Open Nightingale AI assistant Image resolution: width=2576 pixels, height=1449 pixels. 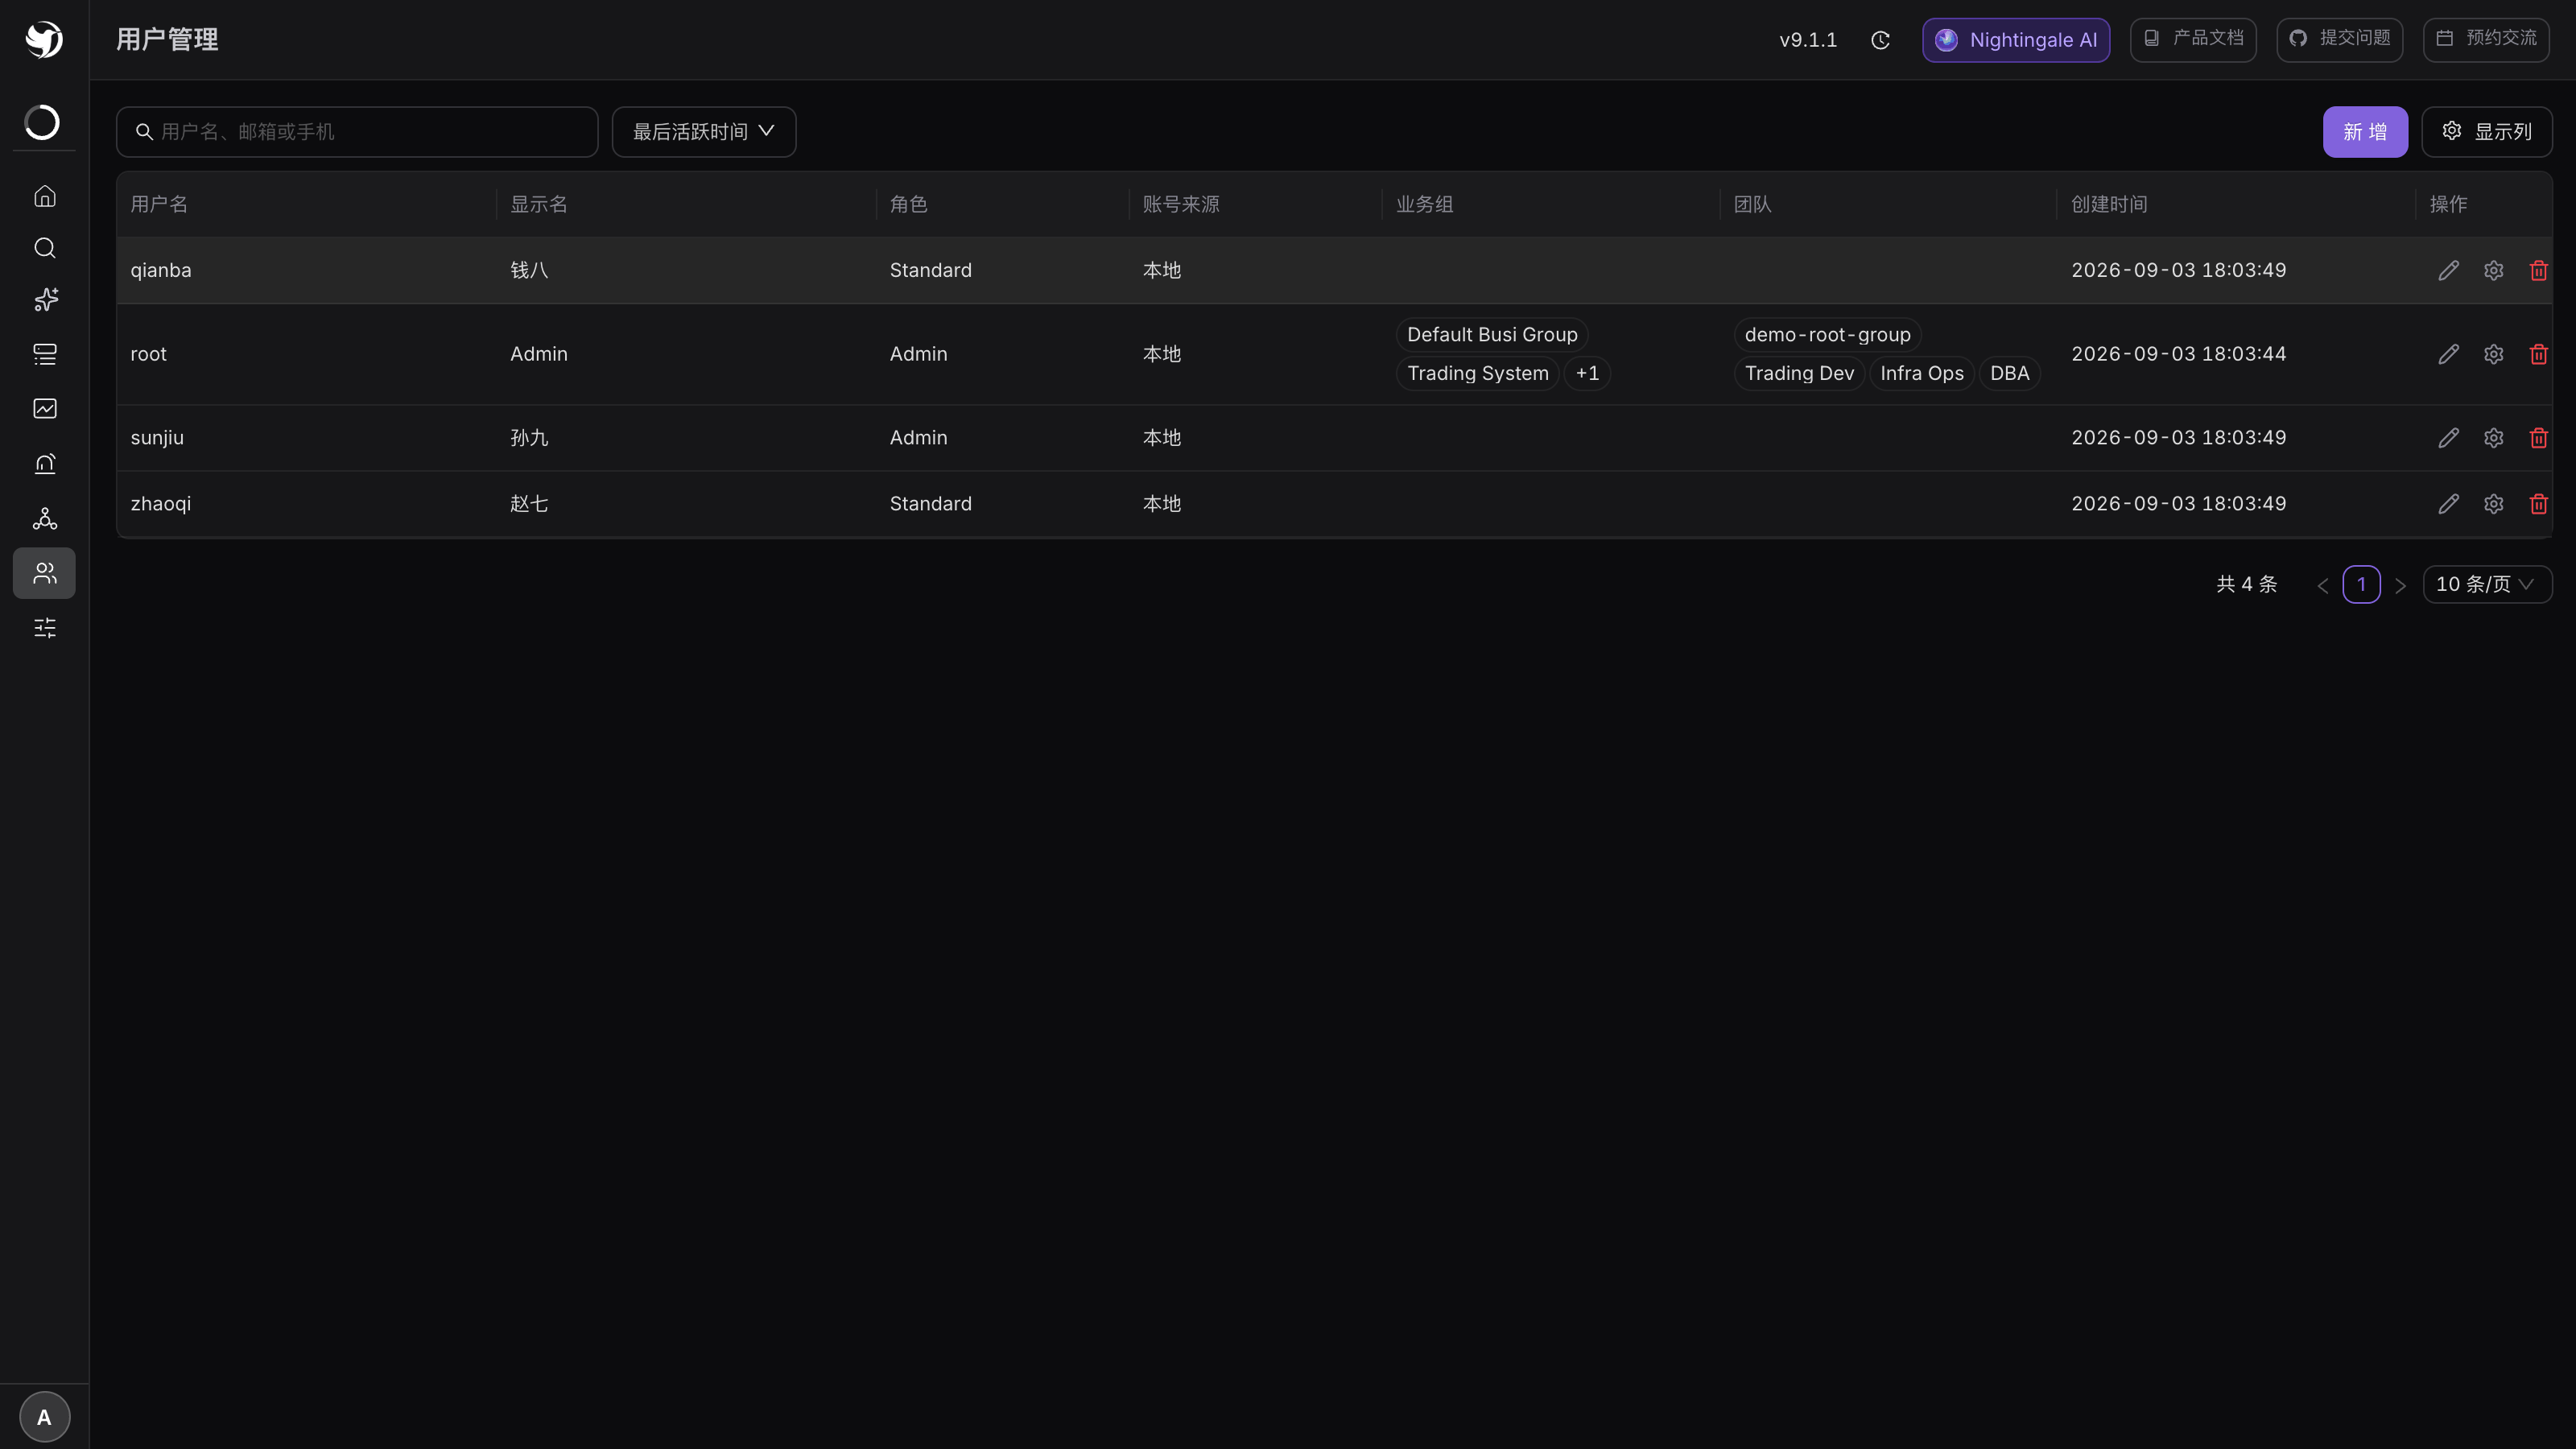point(2016,40)
